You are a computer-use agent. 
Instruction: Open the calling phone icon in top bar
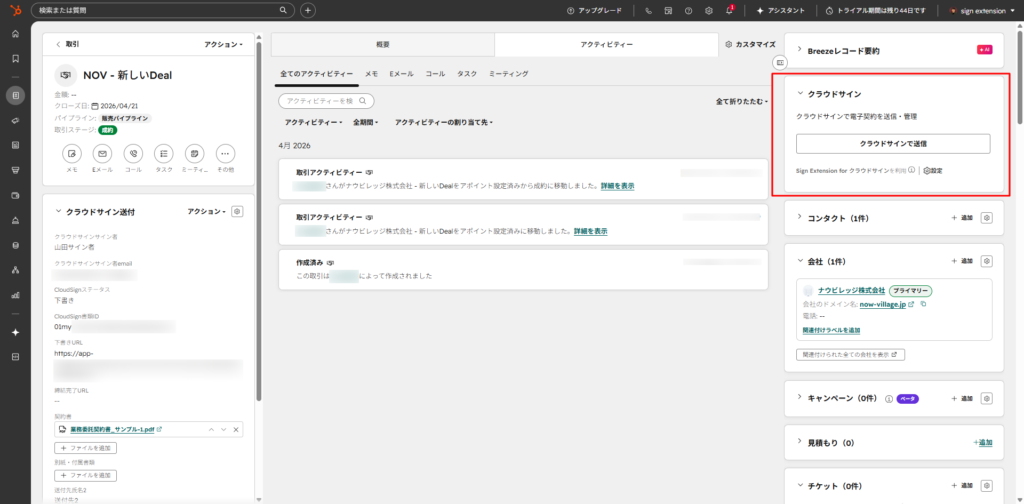click(x=648, y=10)
